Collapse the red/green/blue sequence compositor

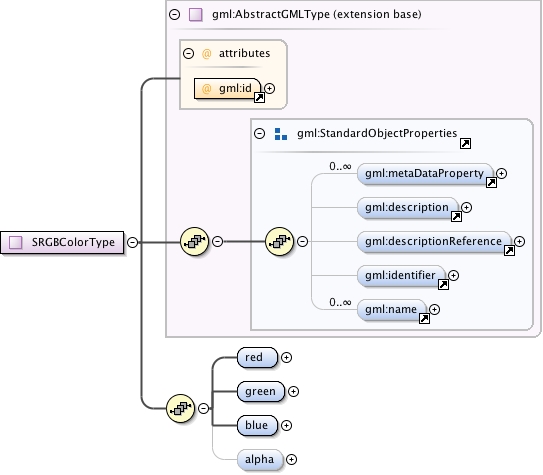coord(203,408)
